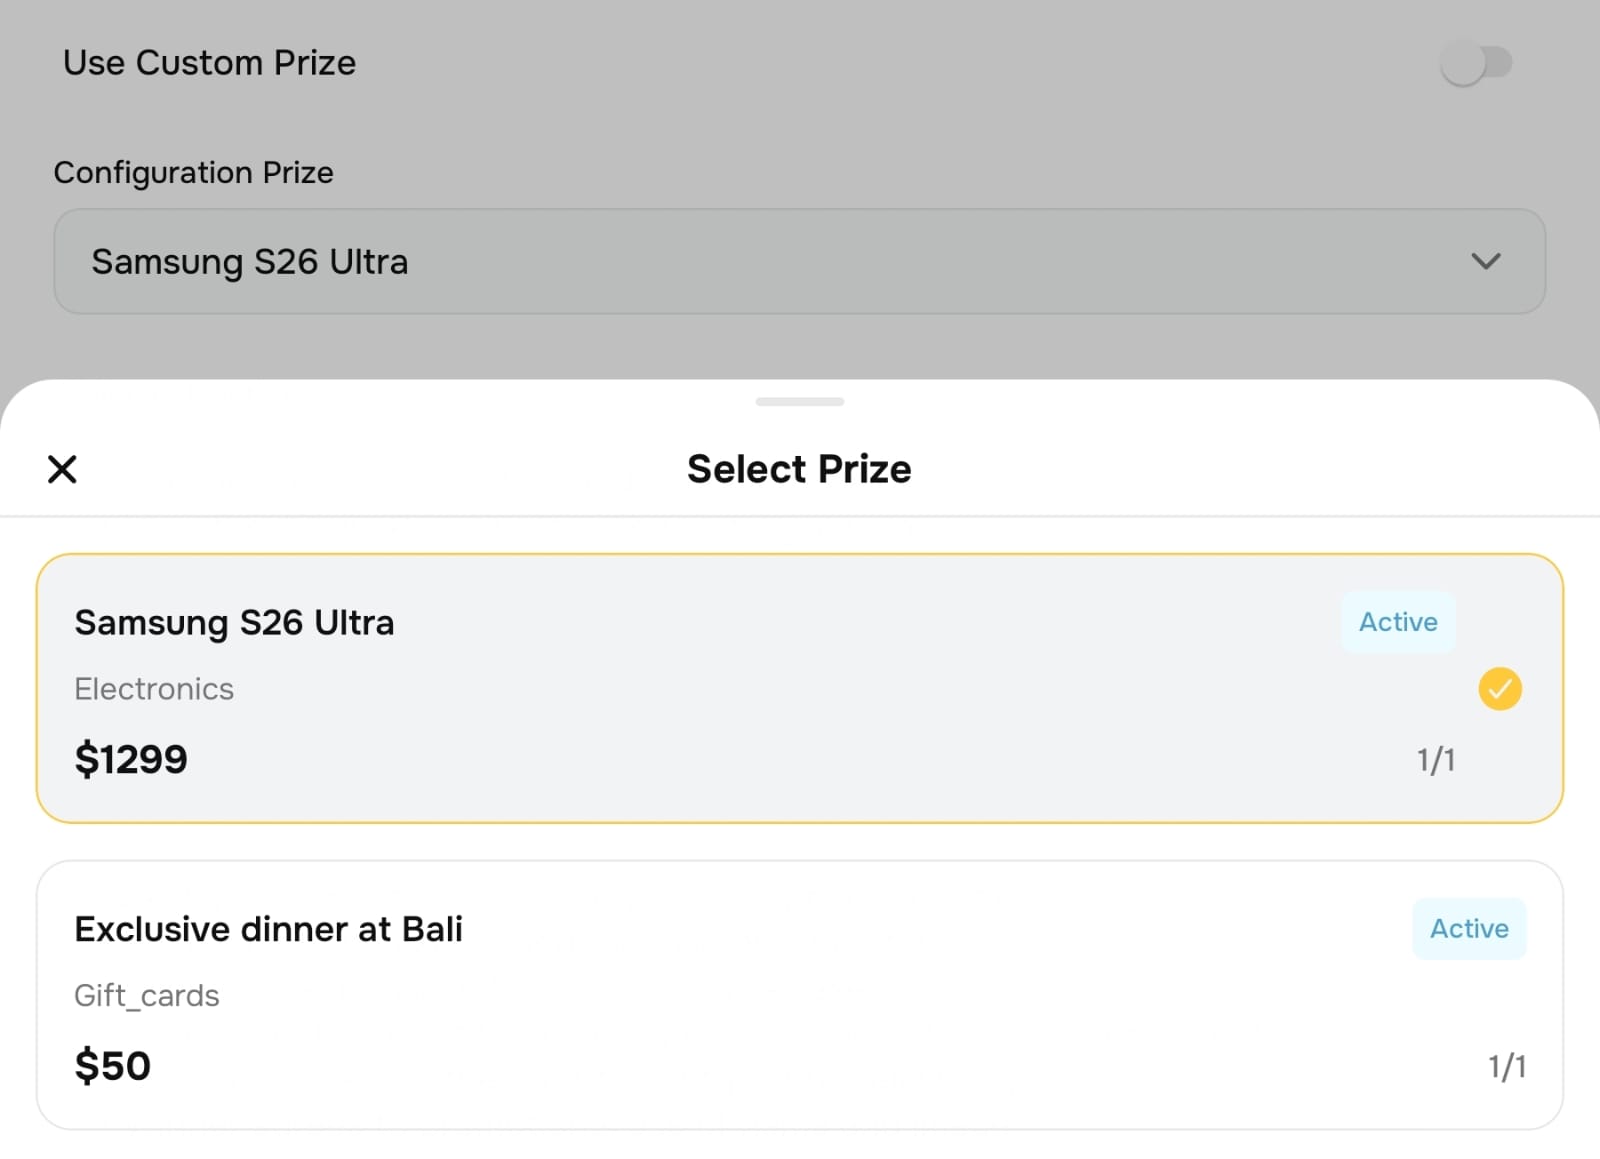
Task: Click the Gift_cards category text
Action: pos(147,996)
